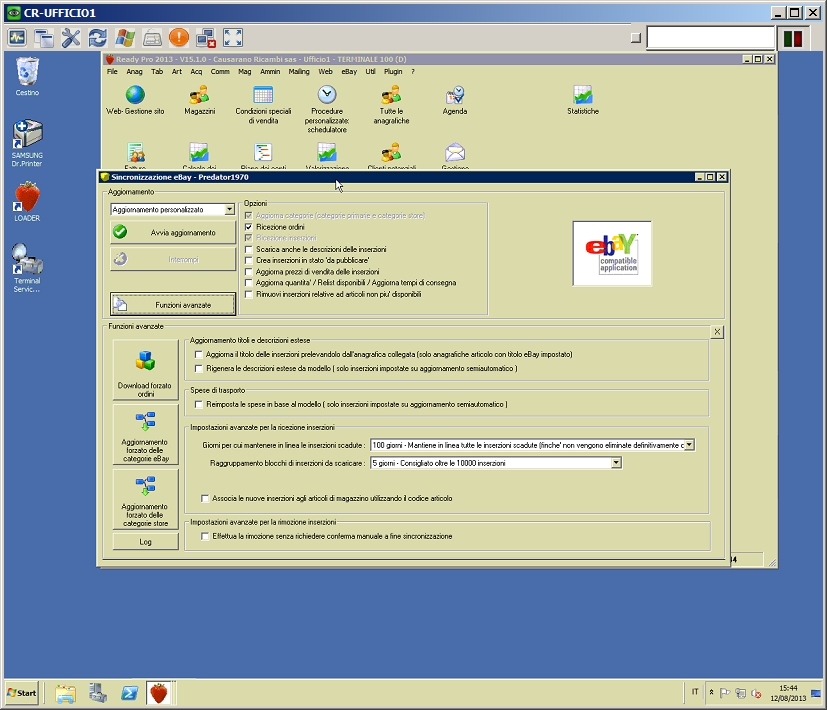Image resolution: width=827 pixels, height=710 pixels.
Task: Show hidden tray icons arrow
Action: (x=711, y=693)
